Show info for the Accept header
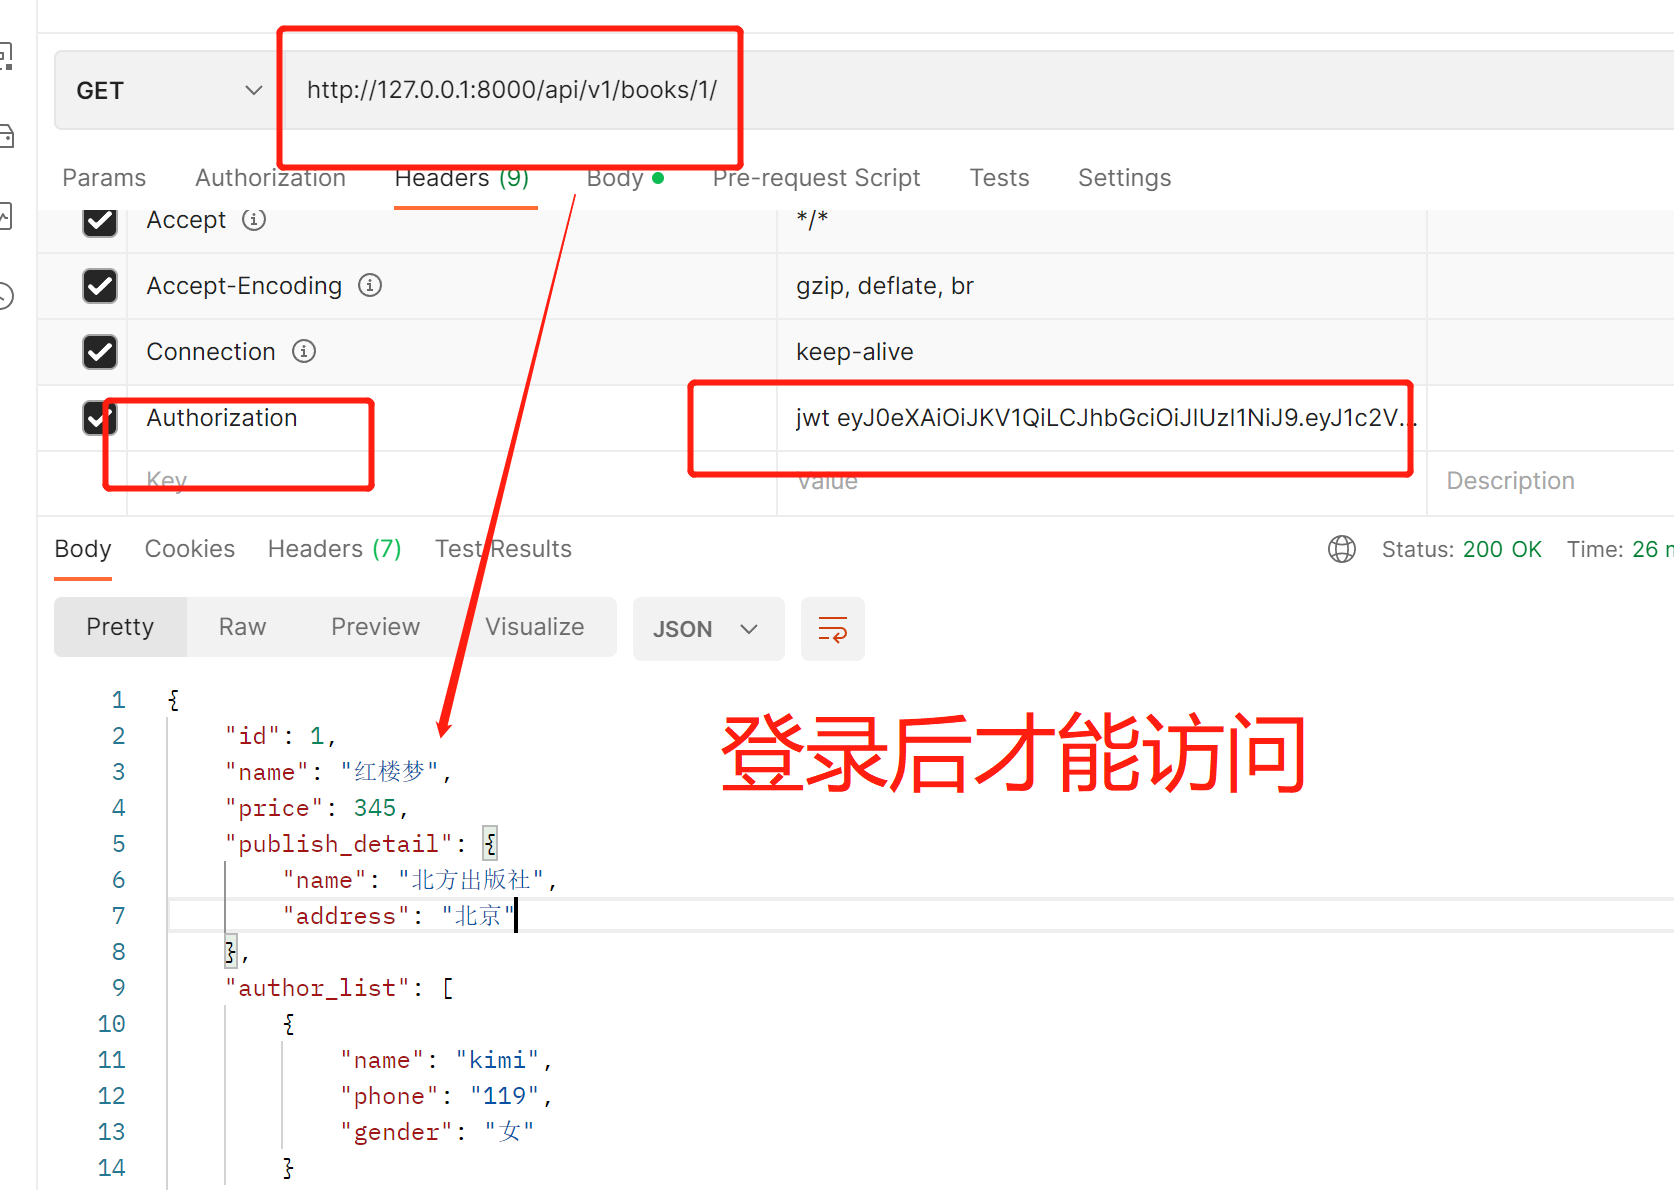The width and height of the screenshot is (1674, 1190). tap(254, 219)
